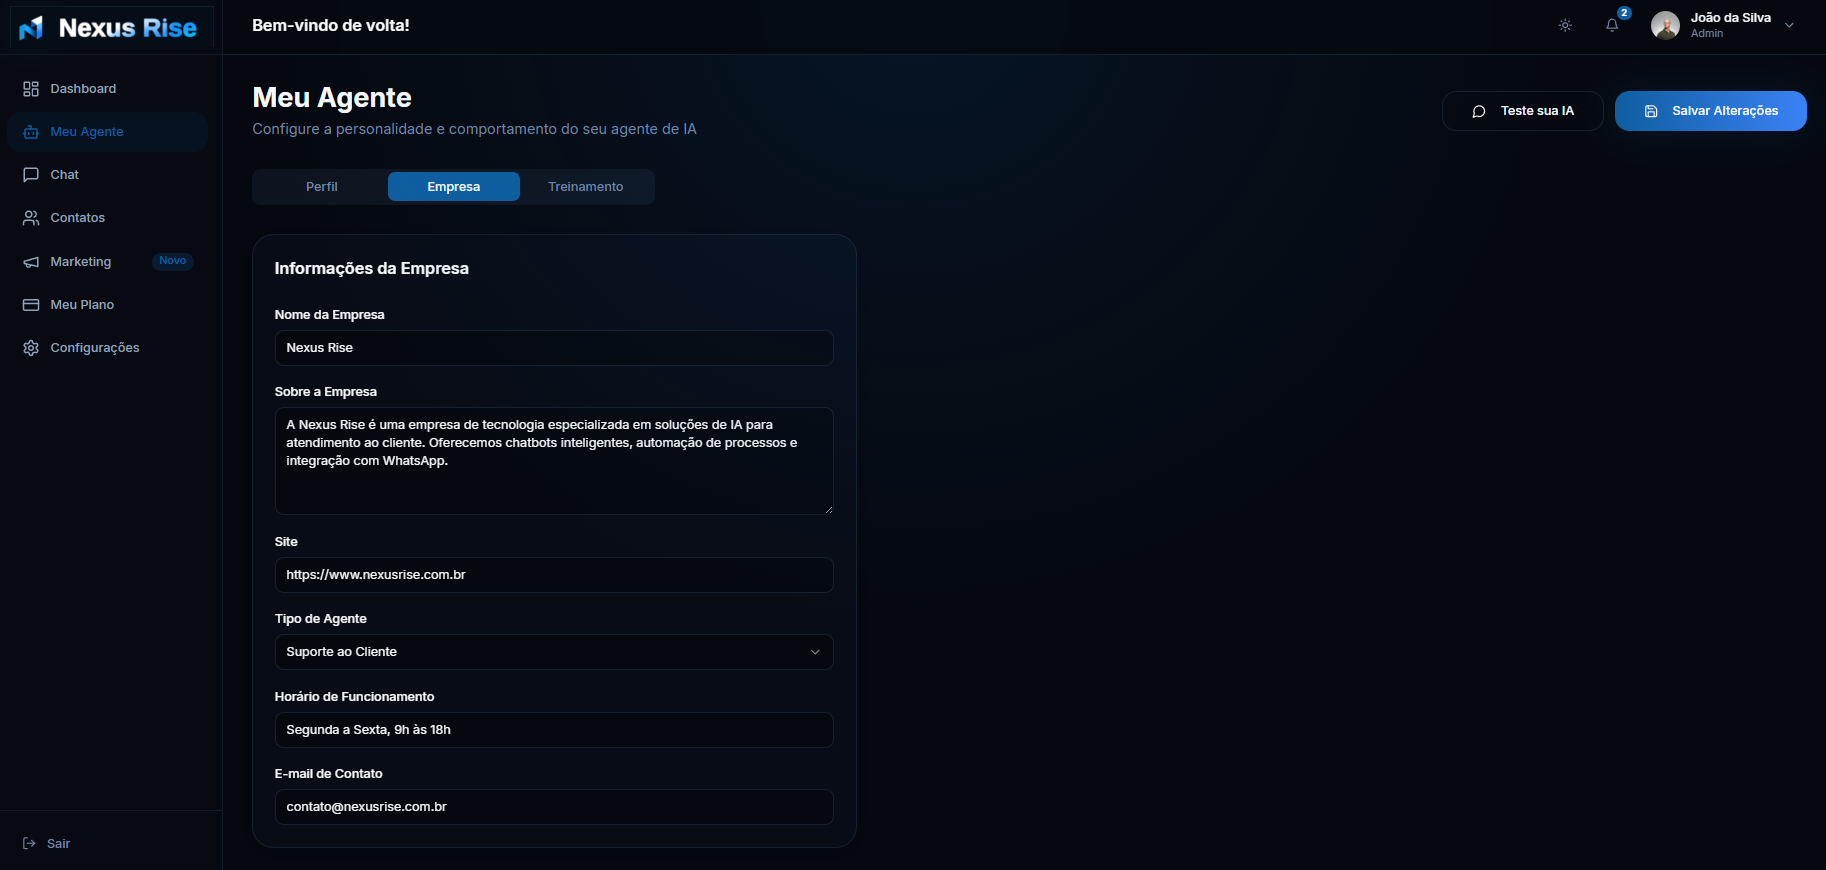Open the Dashboard grid icon
The height and width of the screenshot is (870, 1826).
(31, 89)
